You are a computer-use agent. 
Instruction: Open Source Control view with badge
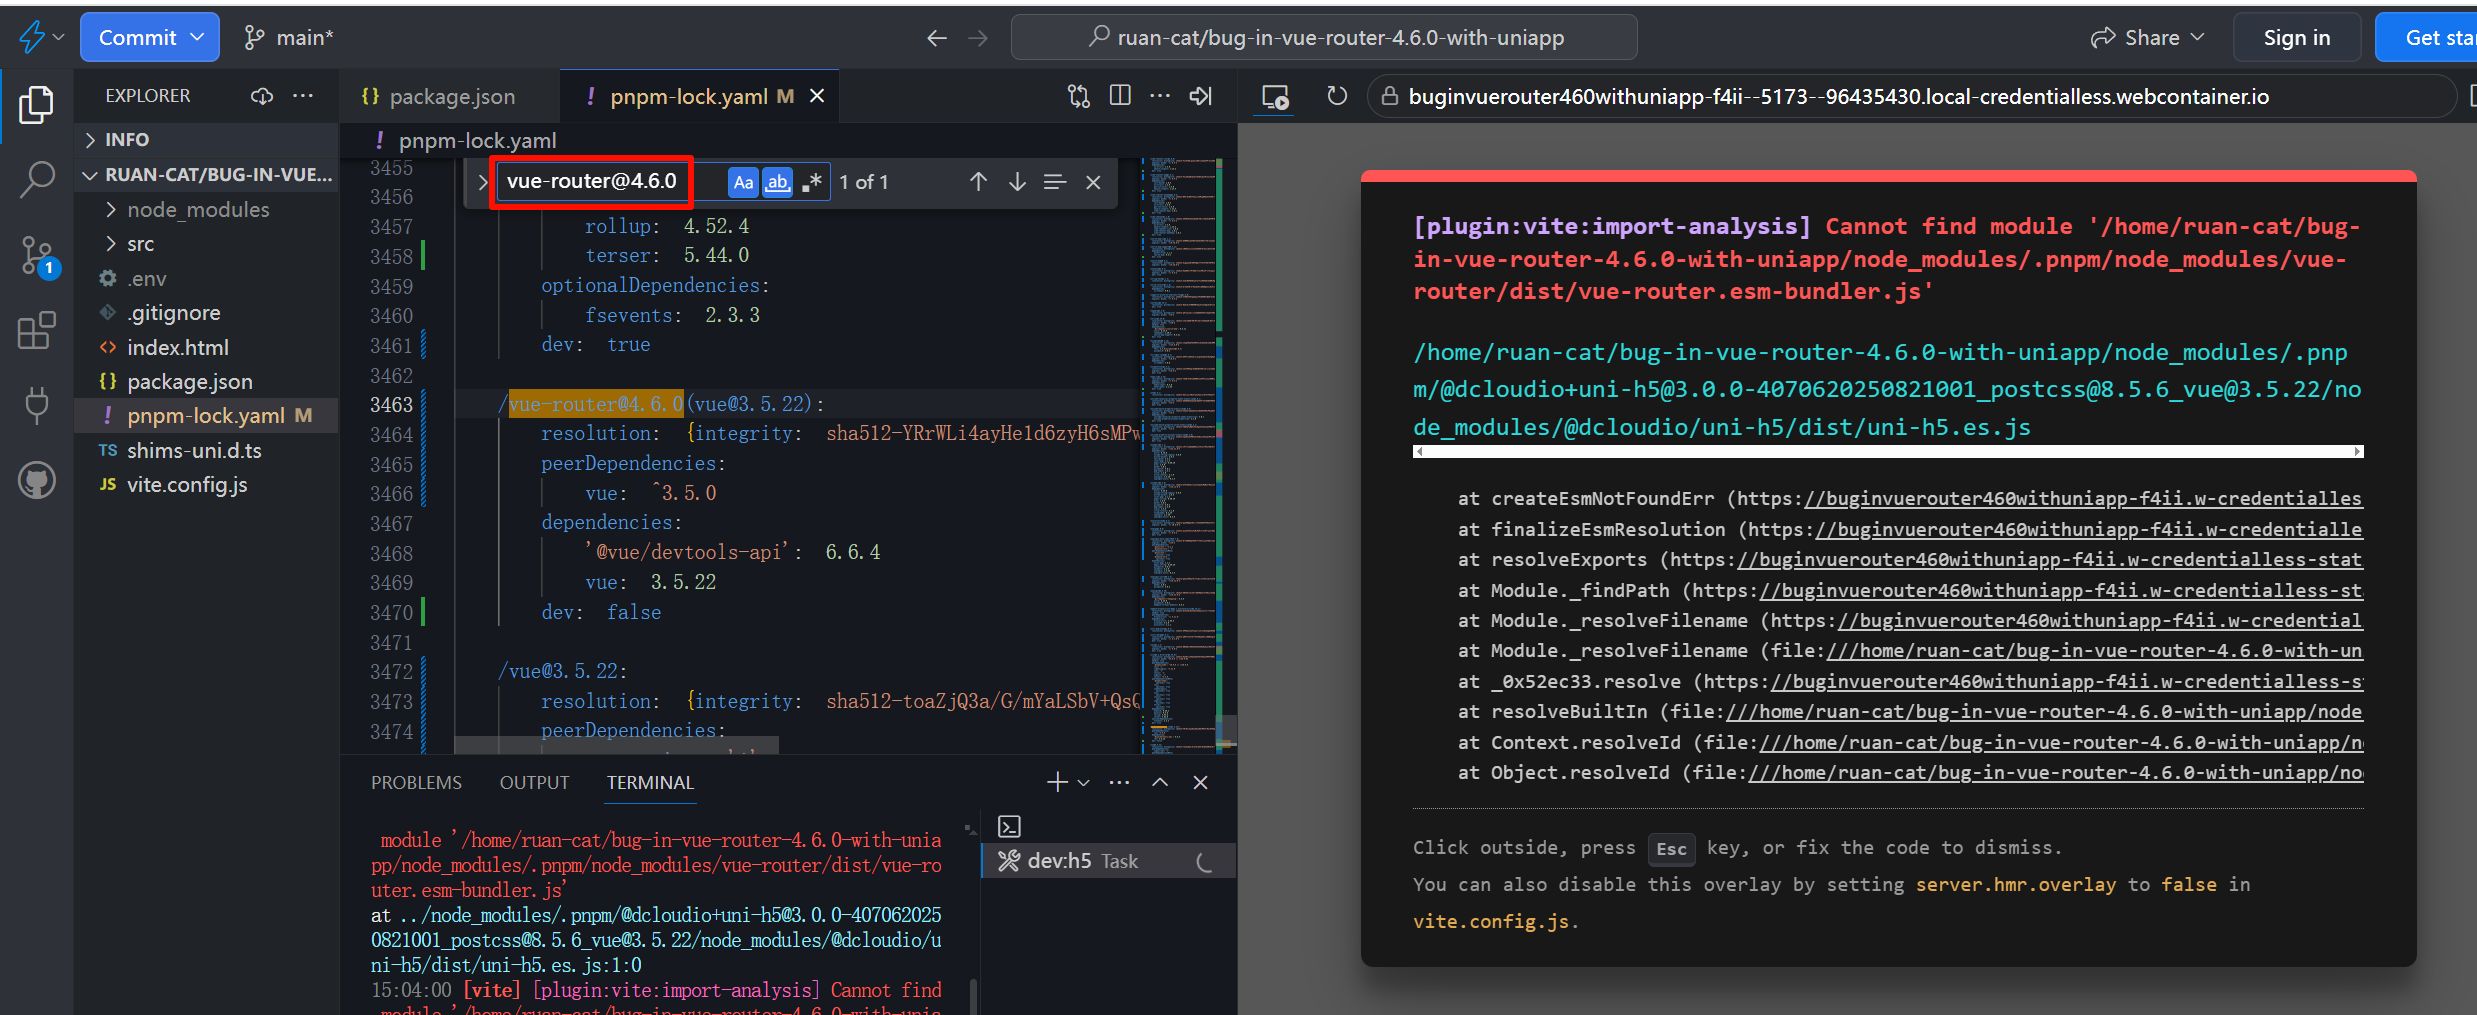coord(37,256)
